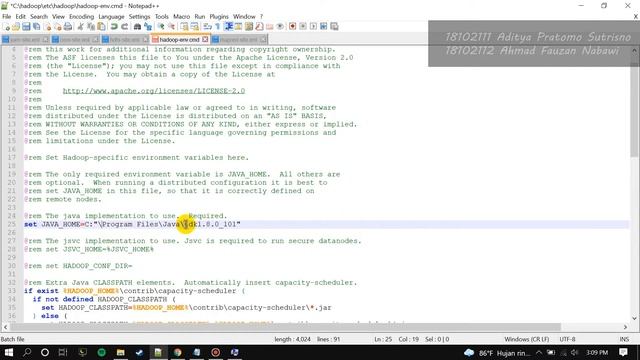This screenshot has width=640, height=360.
Task: Click the Save All toolbar icon
Action: [x=36, y=27]
